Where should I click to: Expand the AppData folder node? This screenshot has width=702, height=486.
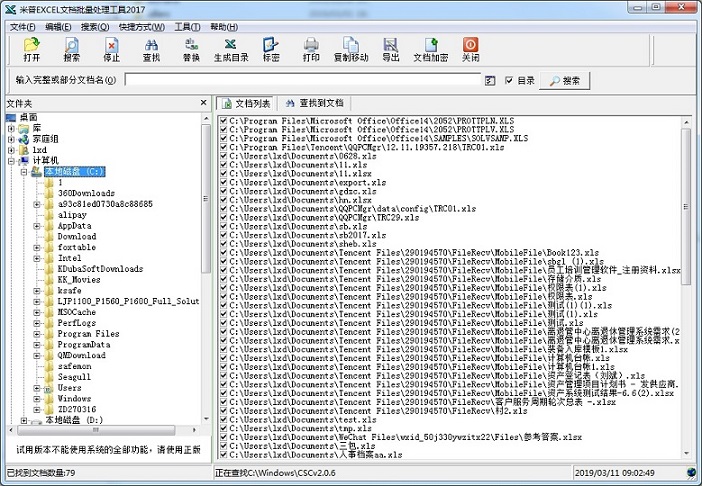coord(37,226)
